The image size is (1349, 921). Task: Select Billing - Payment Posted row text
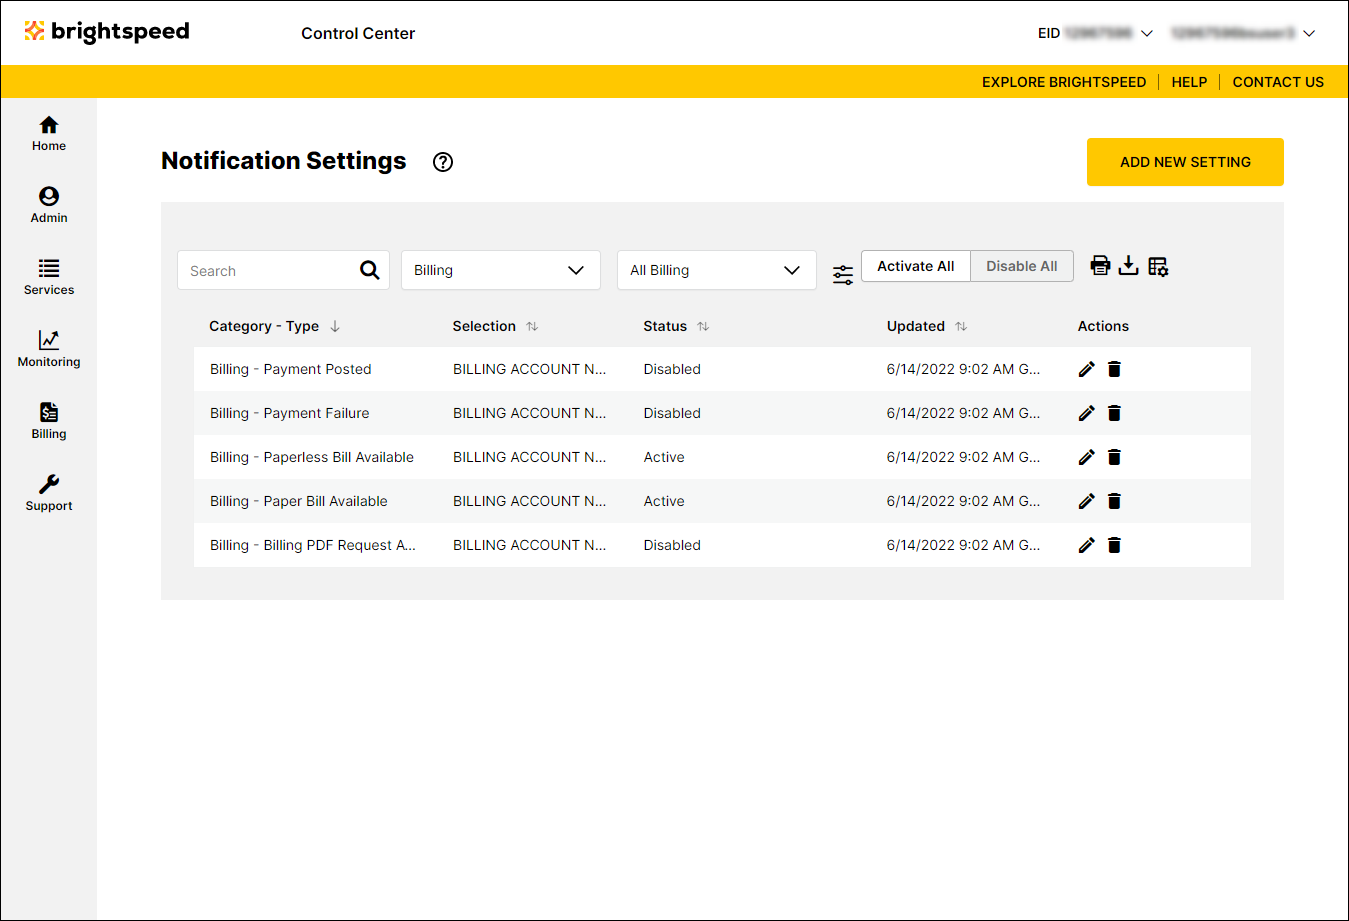coord(290,369)
